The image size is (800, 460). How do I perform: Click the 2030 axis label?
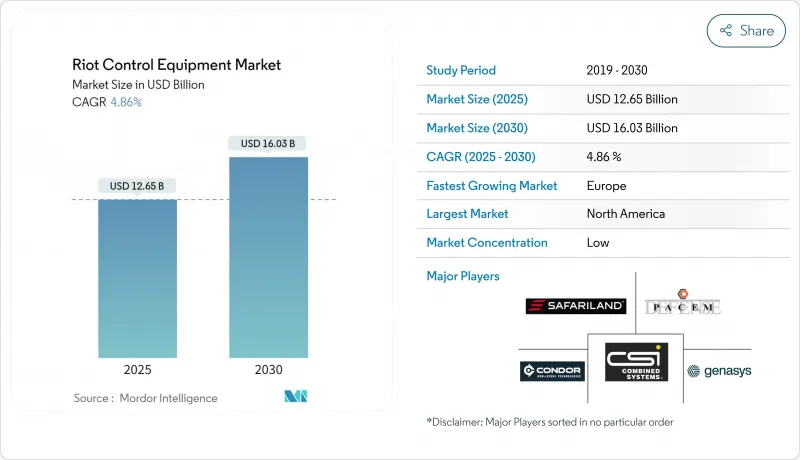point(268,370)
